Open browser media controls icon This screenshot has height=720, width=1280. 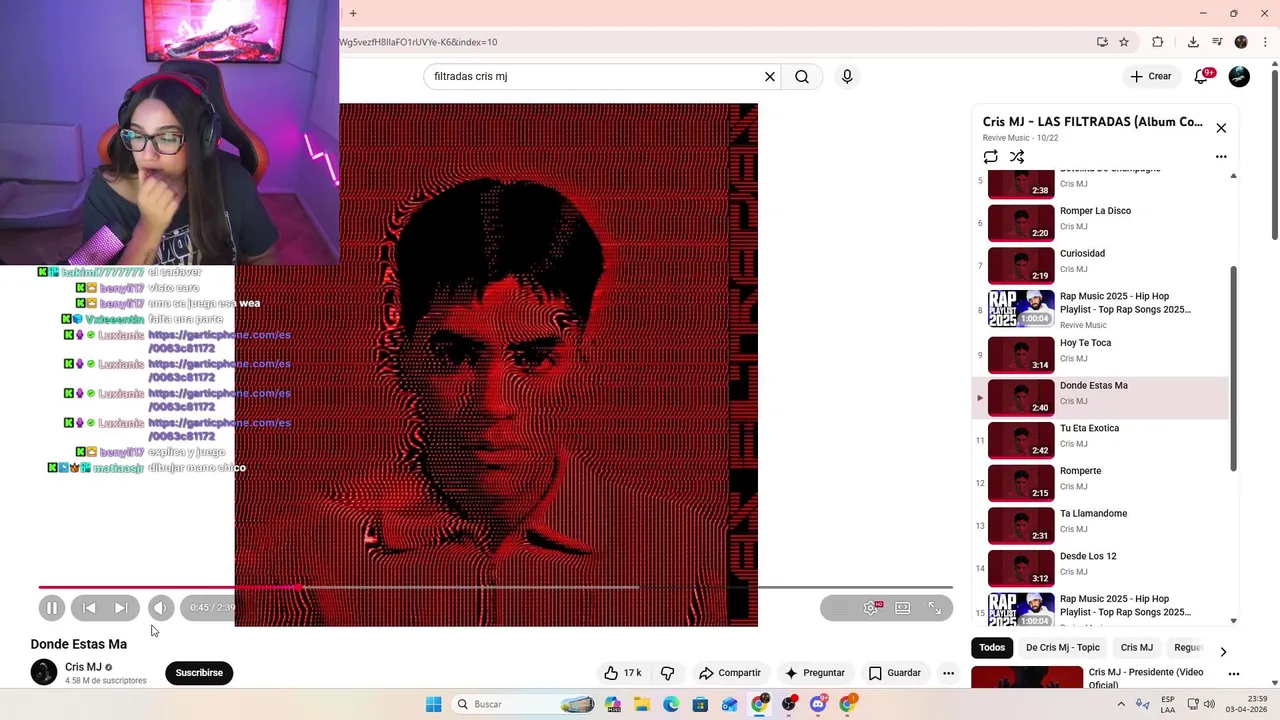[1217, 42]
